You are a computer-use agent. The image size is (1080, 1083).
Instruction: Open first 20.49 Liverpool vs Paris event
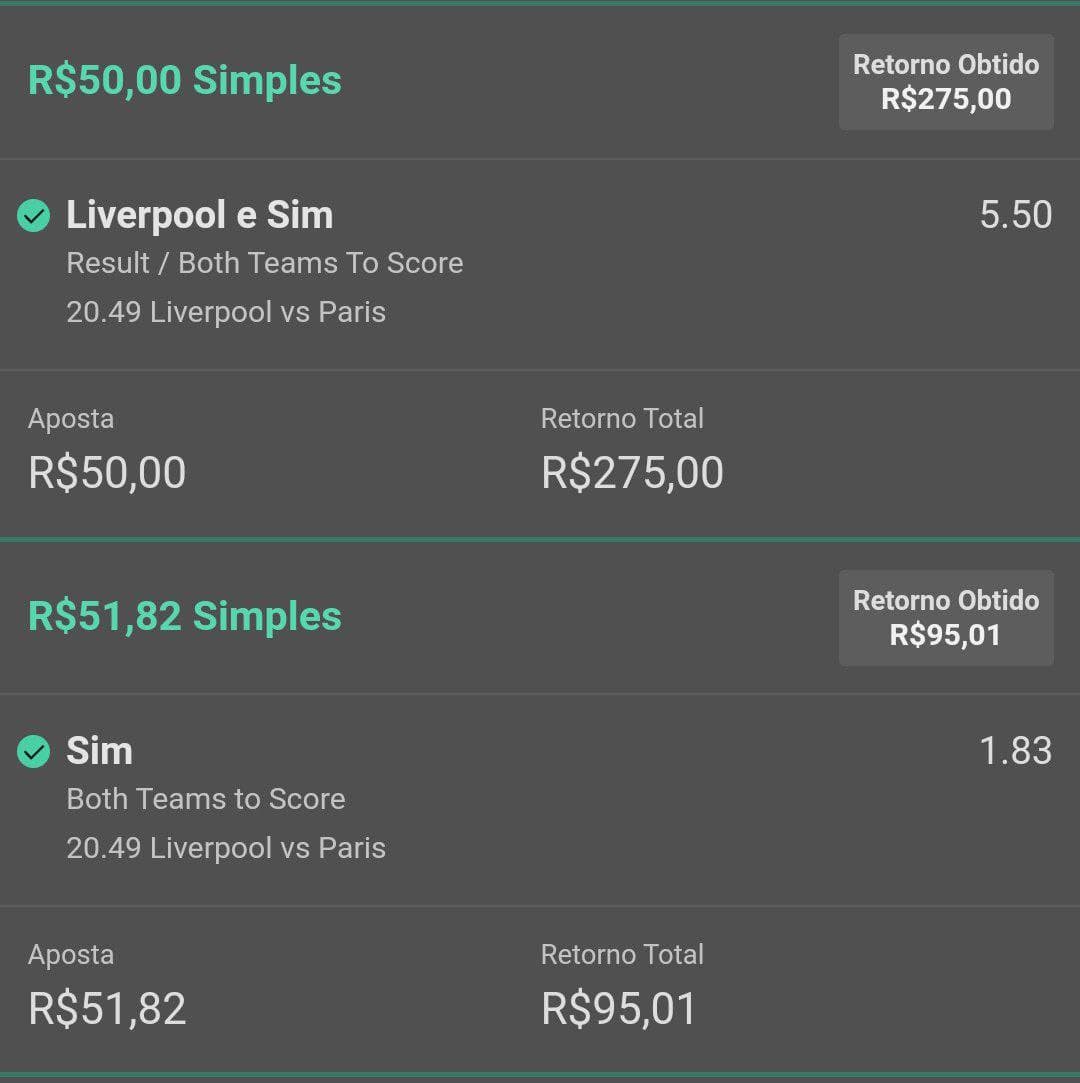226,312
